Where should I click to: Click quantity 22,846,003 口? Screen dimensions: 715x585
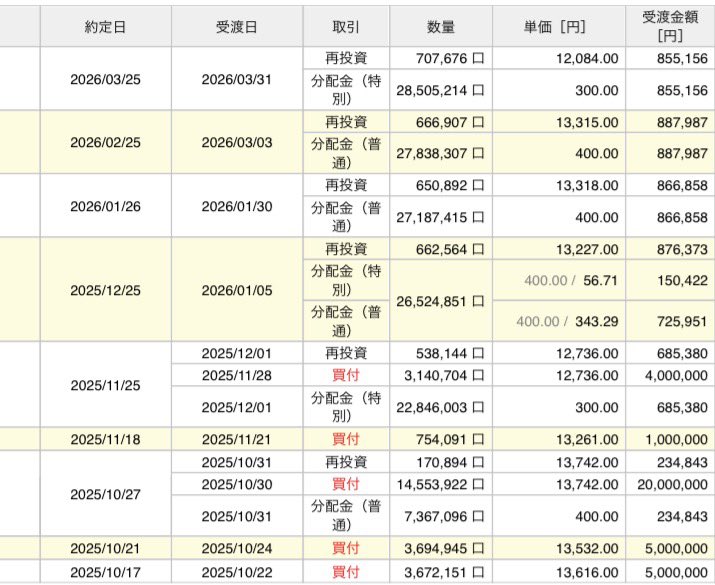440,407
